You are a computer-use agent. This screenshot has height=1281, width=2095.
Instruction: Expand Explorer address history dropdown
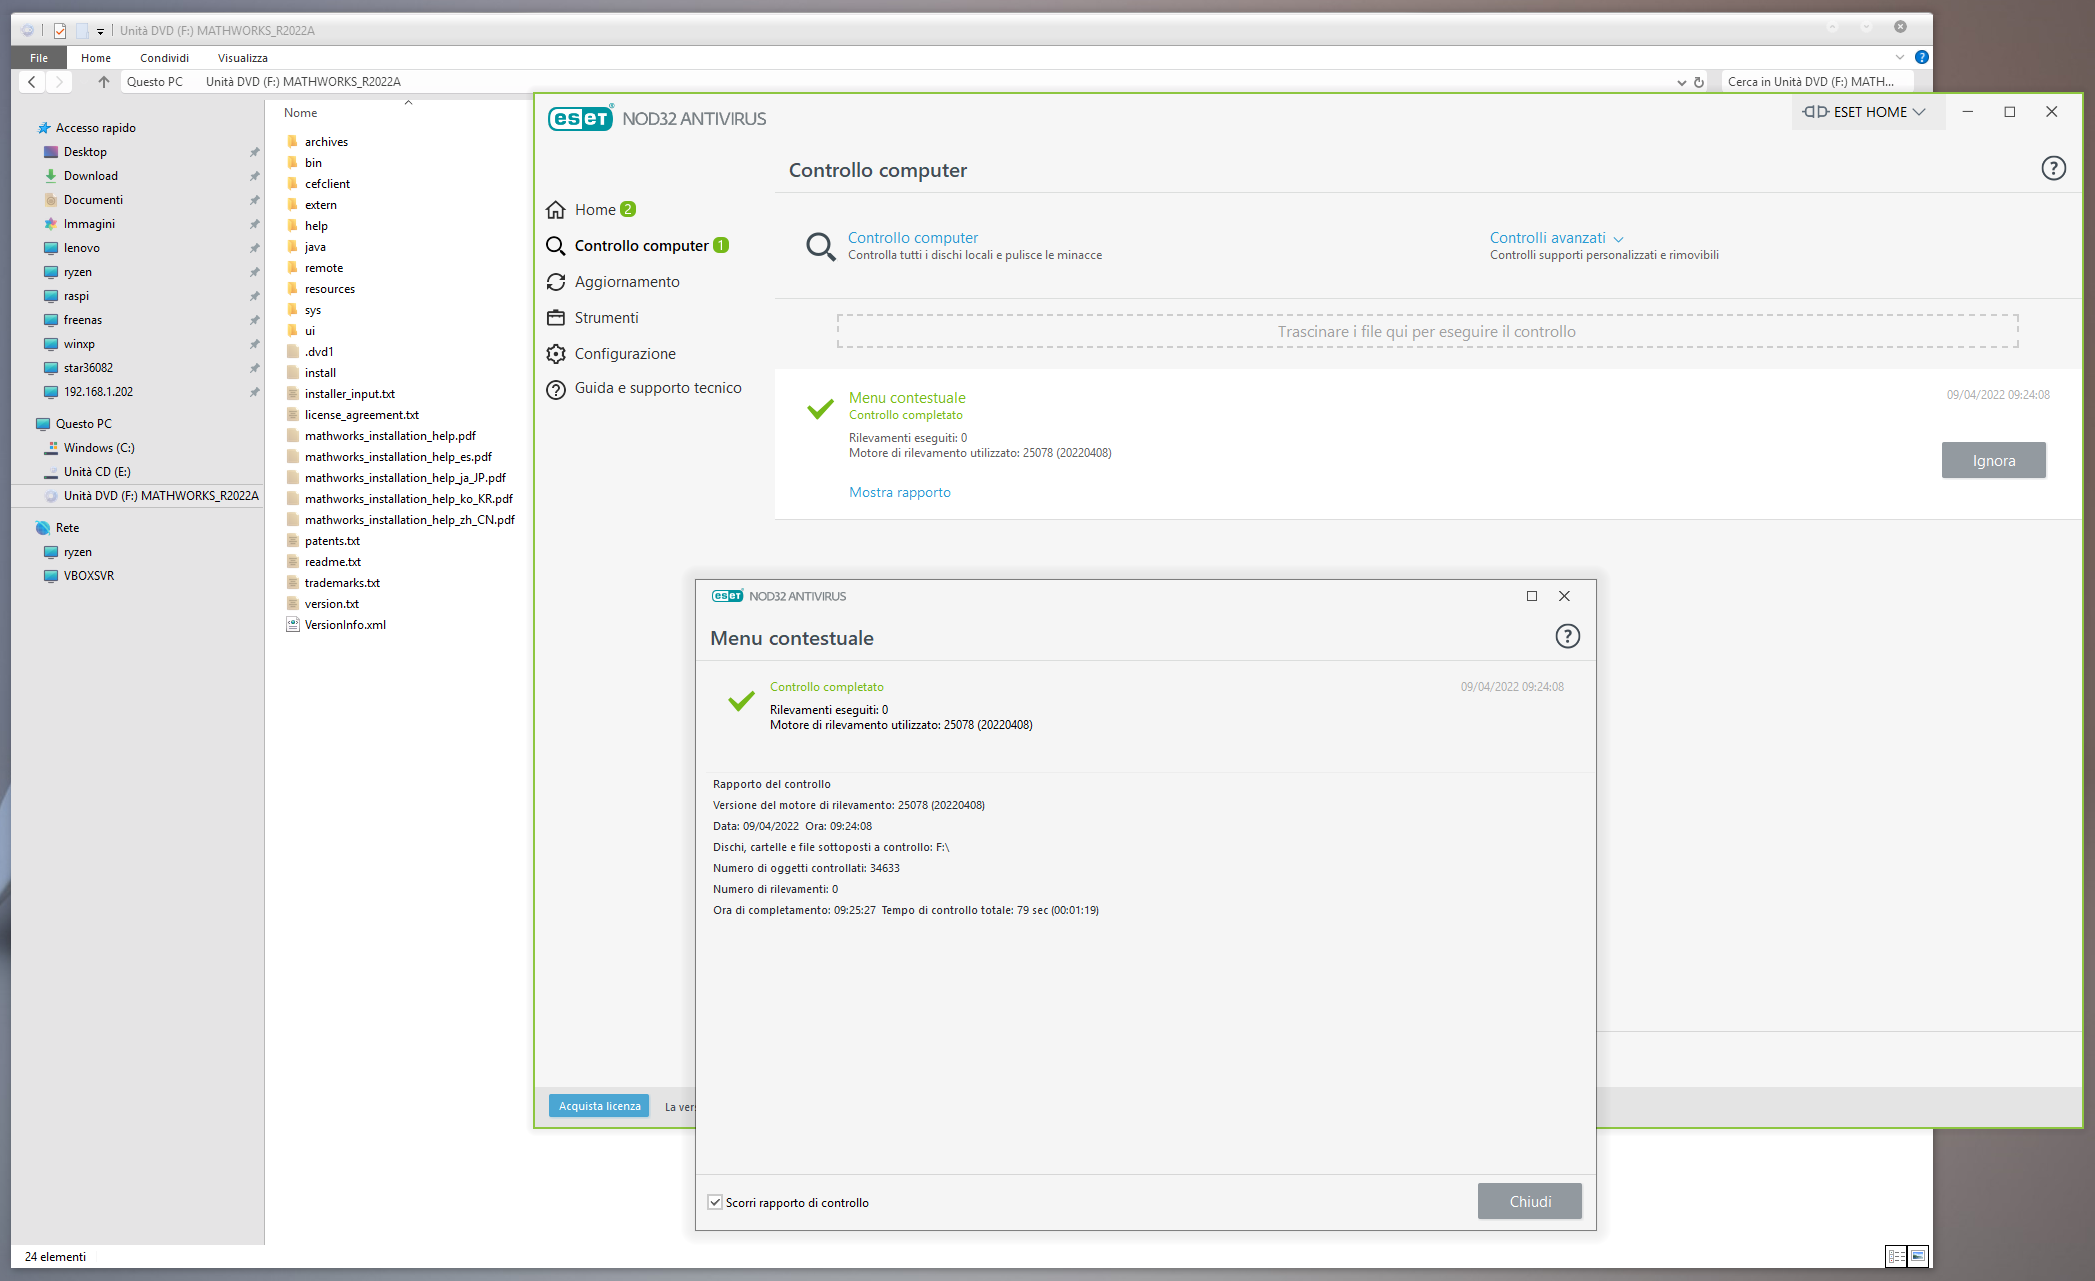coord(1681,82)
